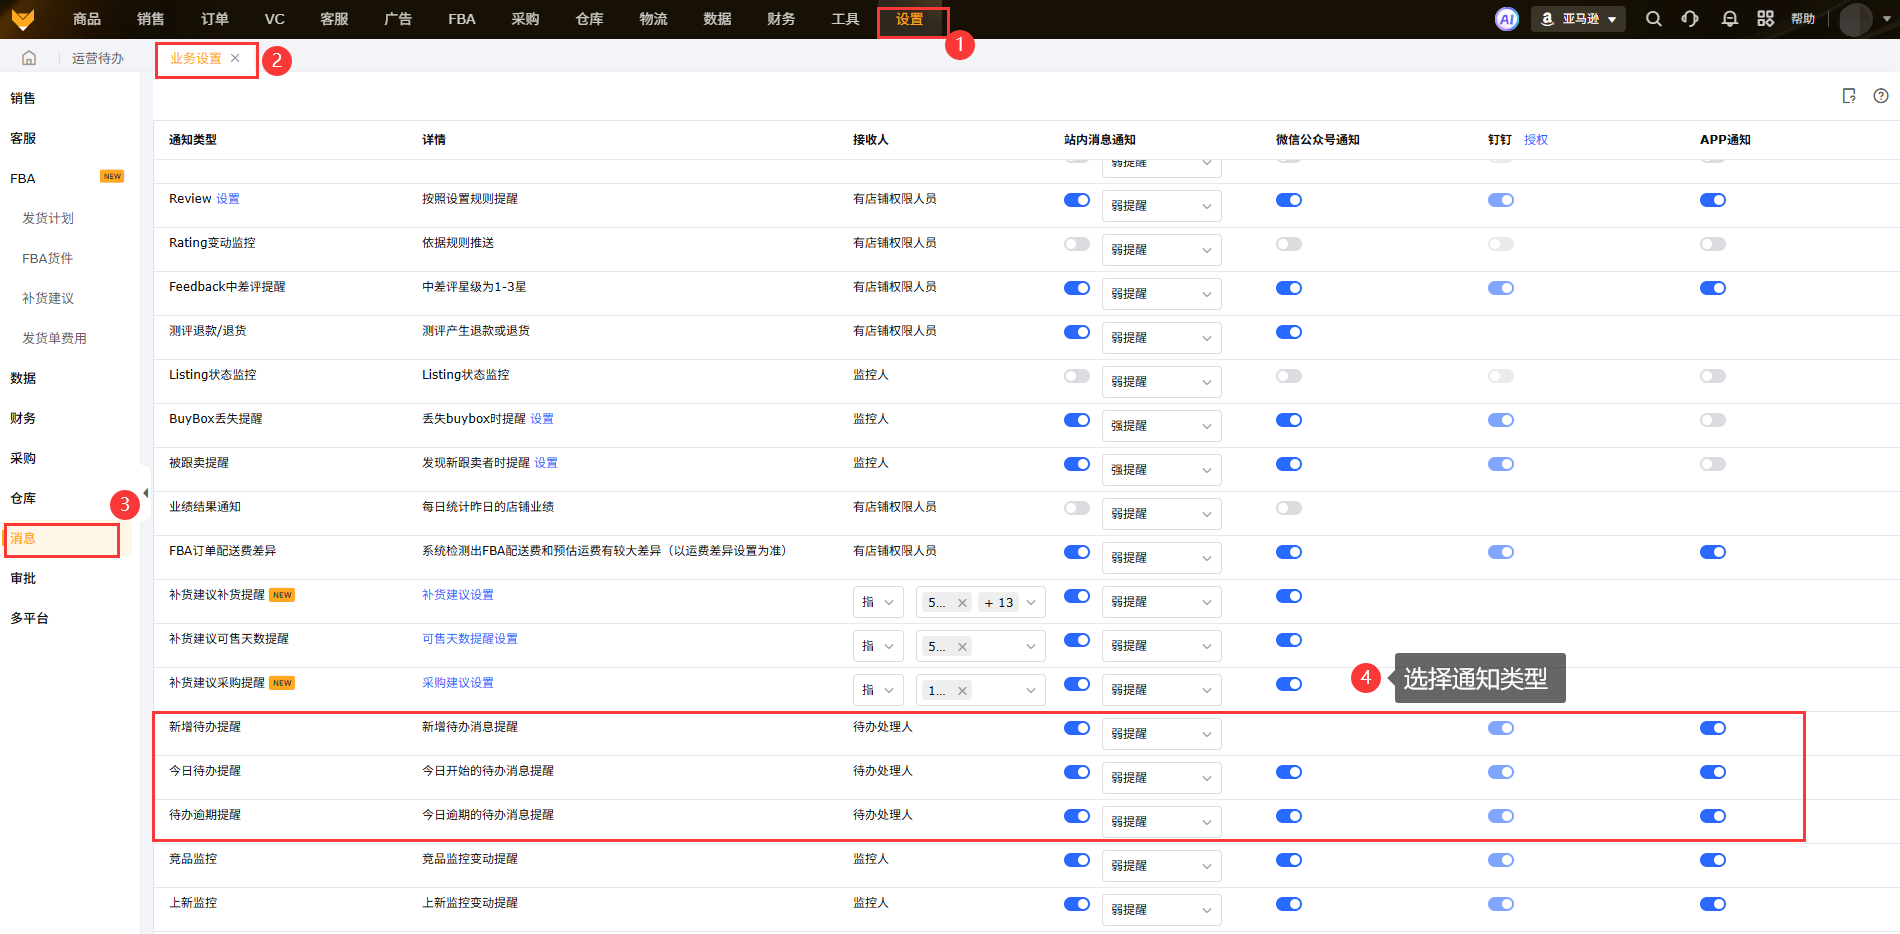Viewport: 1900px width, 934px height.
Task: Open 商品 in the top navigation
Action: pyautogui.click(x=87, y=19)
